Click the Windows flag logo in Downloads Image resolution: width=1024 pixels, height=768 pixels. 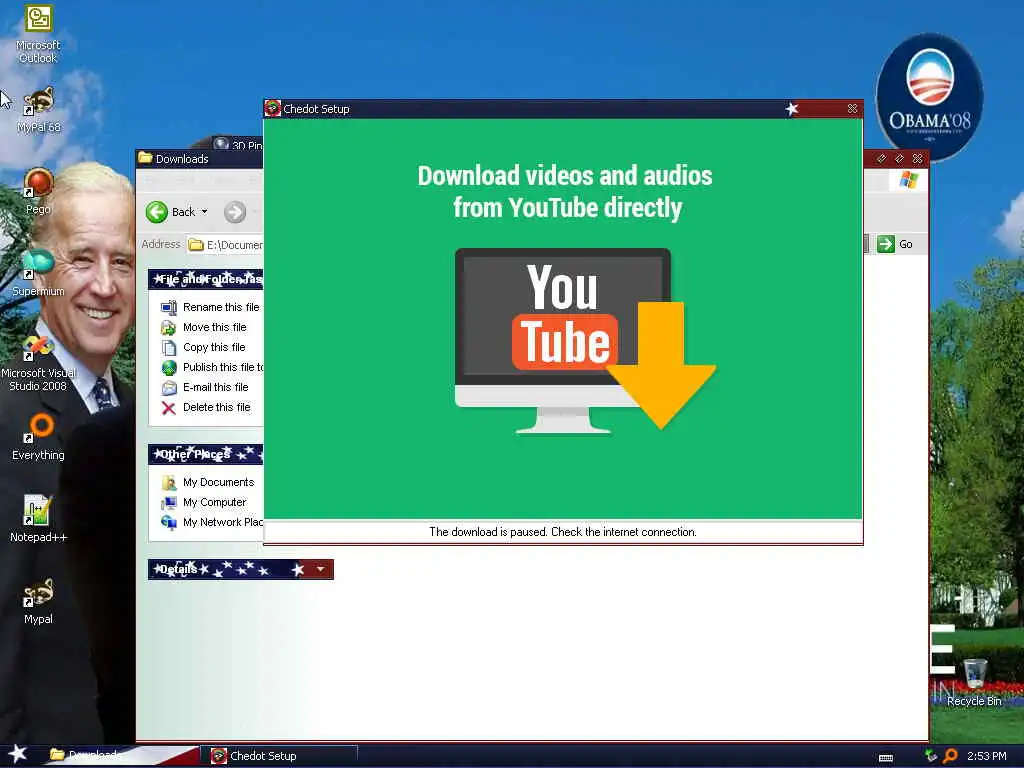click(x=908, y=180)
